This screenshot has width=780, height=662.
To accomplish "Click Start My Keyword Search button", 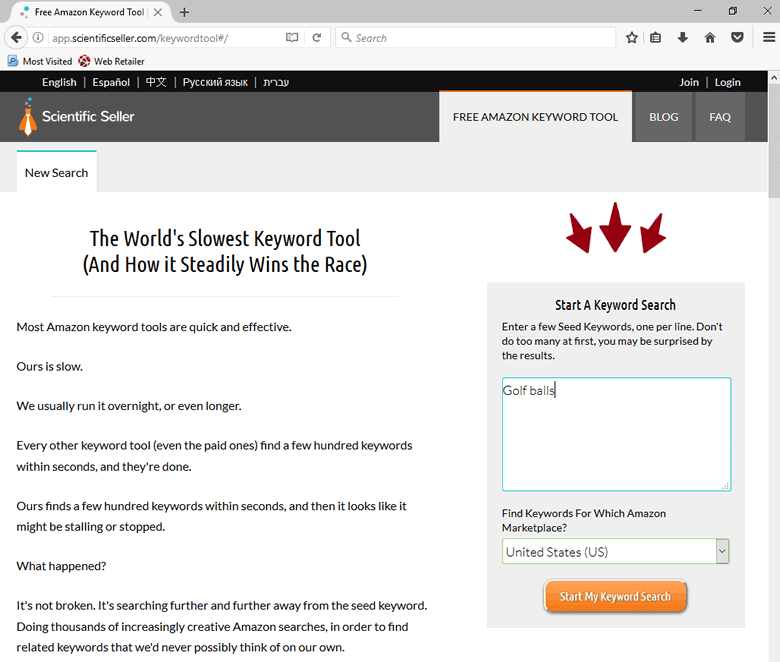I will pos(615,596).
